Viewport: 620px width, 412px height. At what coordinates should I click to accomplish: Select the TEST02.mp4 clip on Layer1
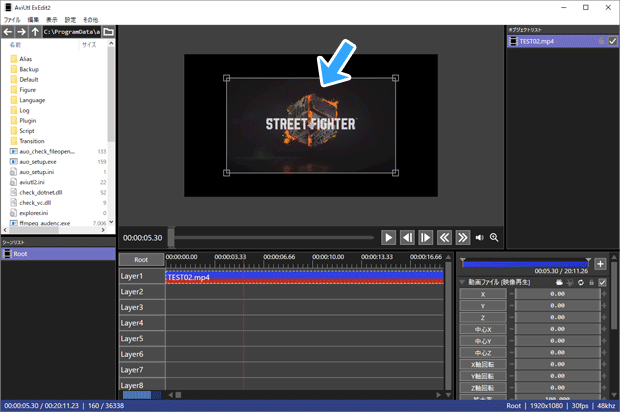304,277
